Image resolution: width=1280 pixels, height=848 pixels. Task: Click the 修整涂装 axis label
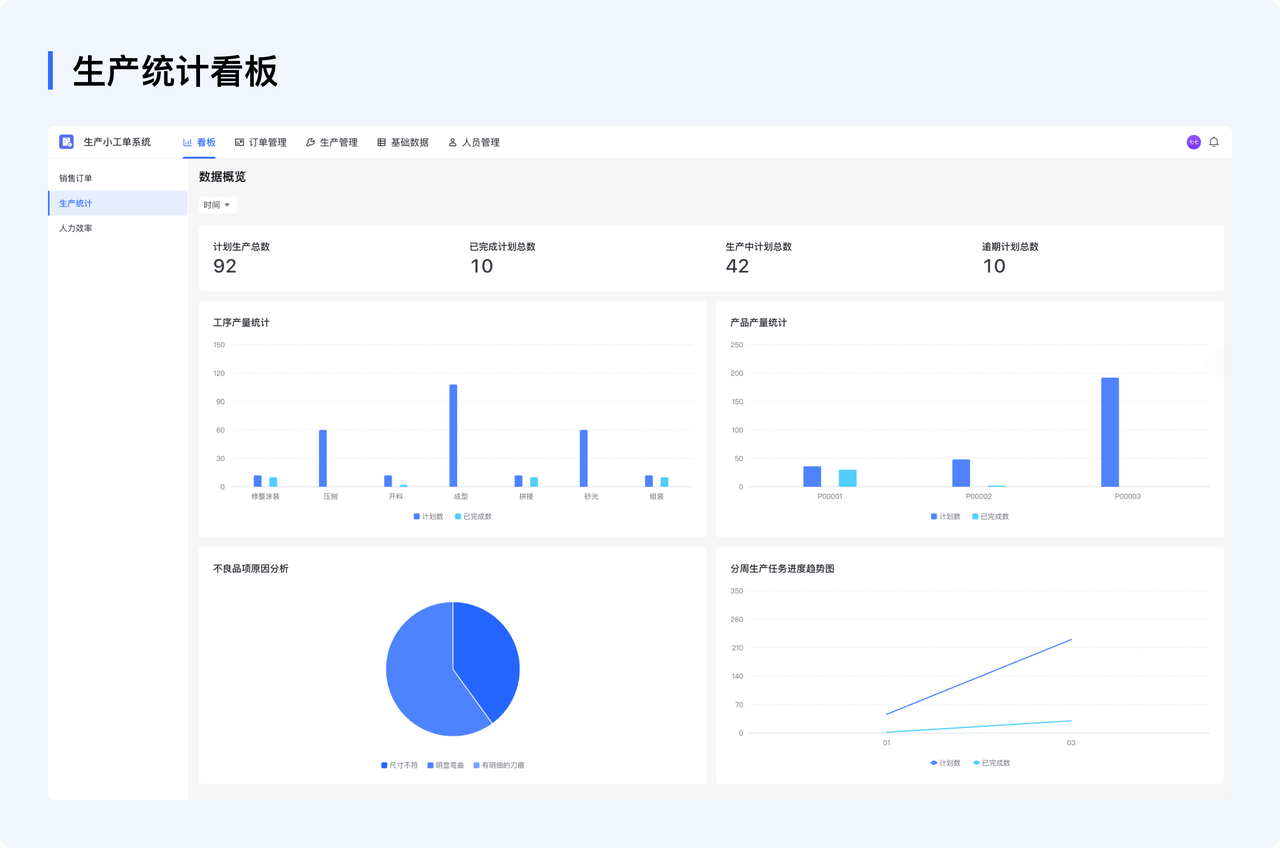click(265, 497)
